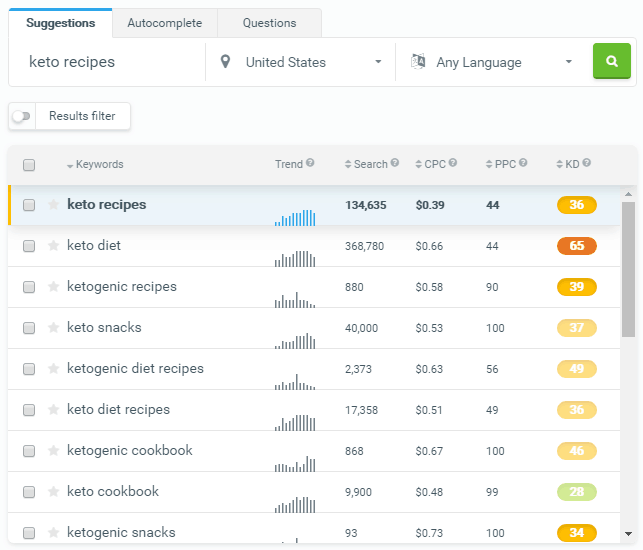
Task: Toggle the Results filter switch
Action: pos(20,116)
